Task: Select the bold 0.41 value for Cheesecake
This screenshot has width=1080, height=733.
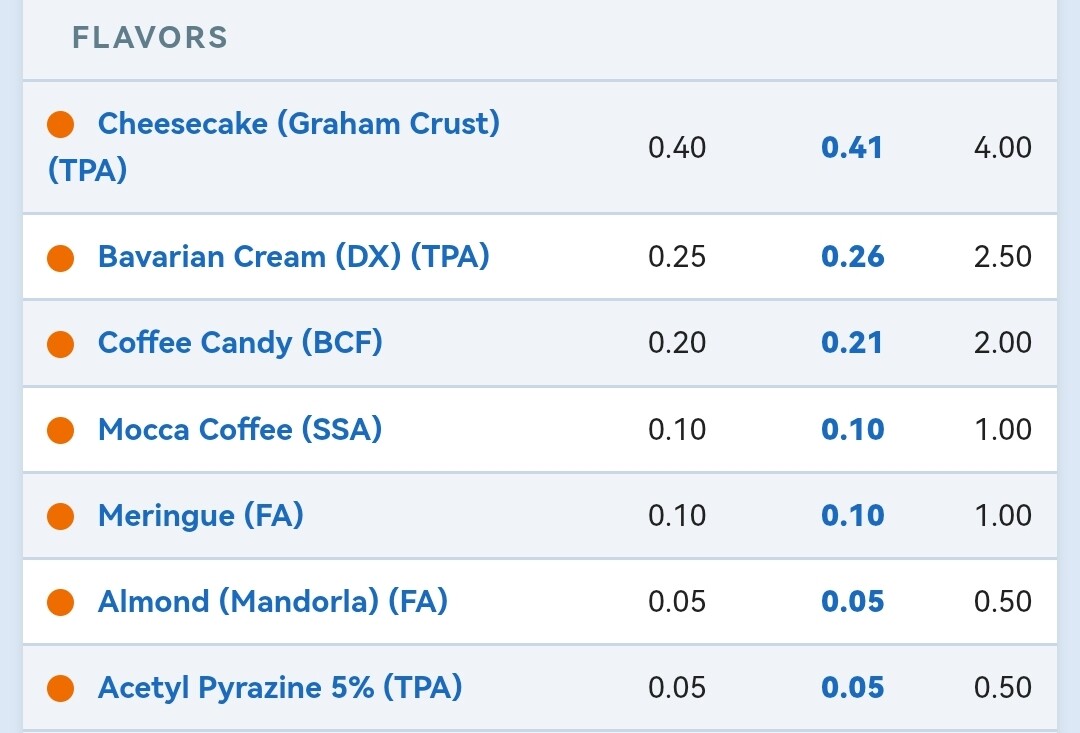Action: click(852, 147)
